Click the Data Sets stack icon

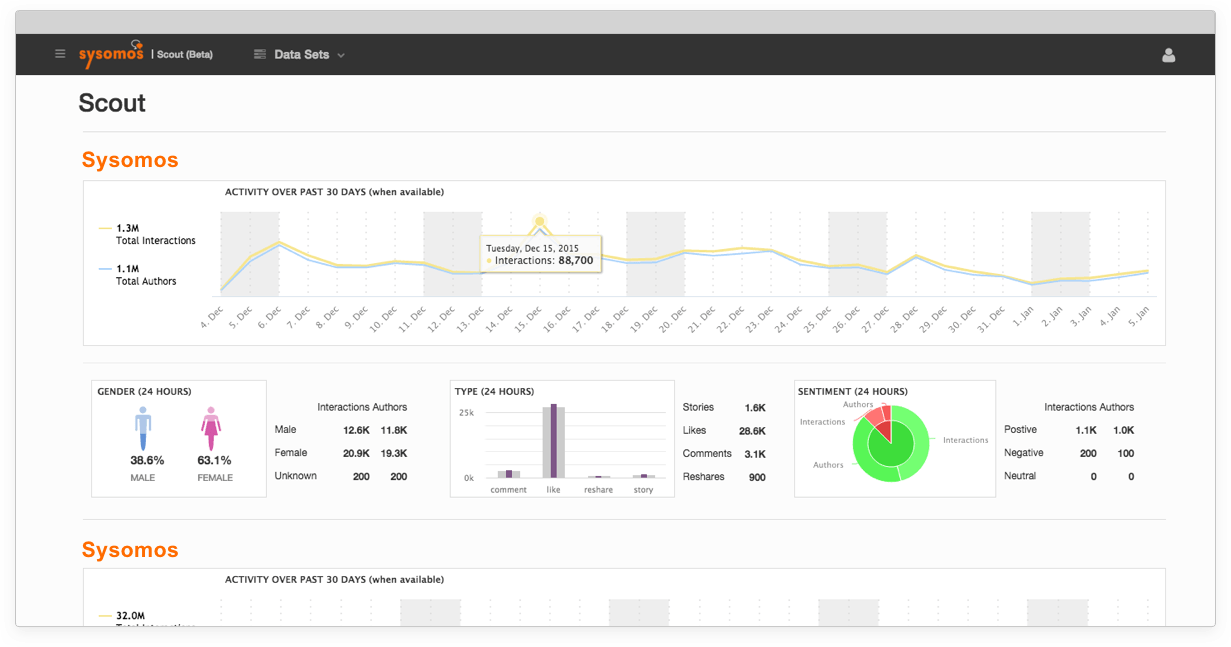coord(259,54)
